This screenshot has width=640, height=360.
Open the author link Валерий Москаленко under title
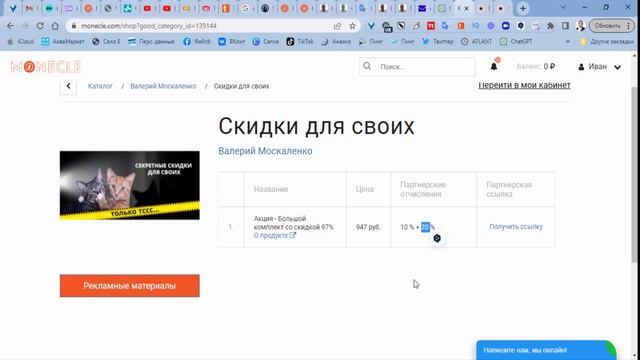[x=265, y=151]
